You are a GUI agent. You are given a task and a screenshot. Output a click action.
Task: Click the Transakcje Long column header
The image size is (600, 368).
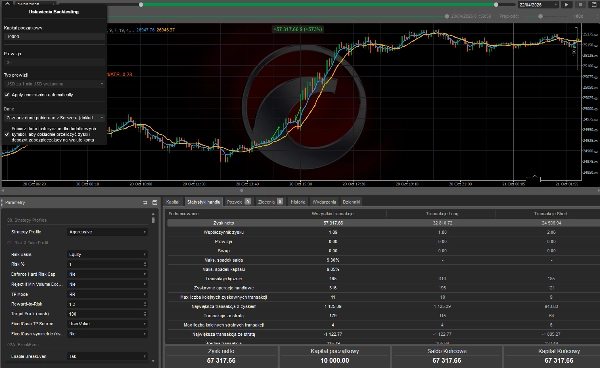(x=442, y=213)
